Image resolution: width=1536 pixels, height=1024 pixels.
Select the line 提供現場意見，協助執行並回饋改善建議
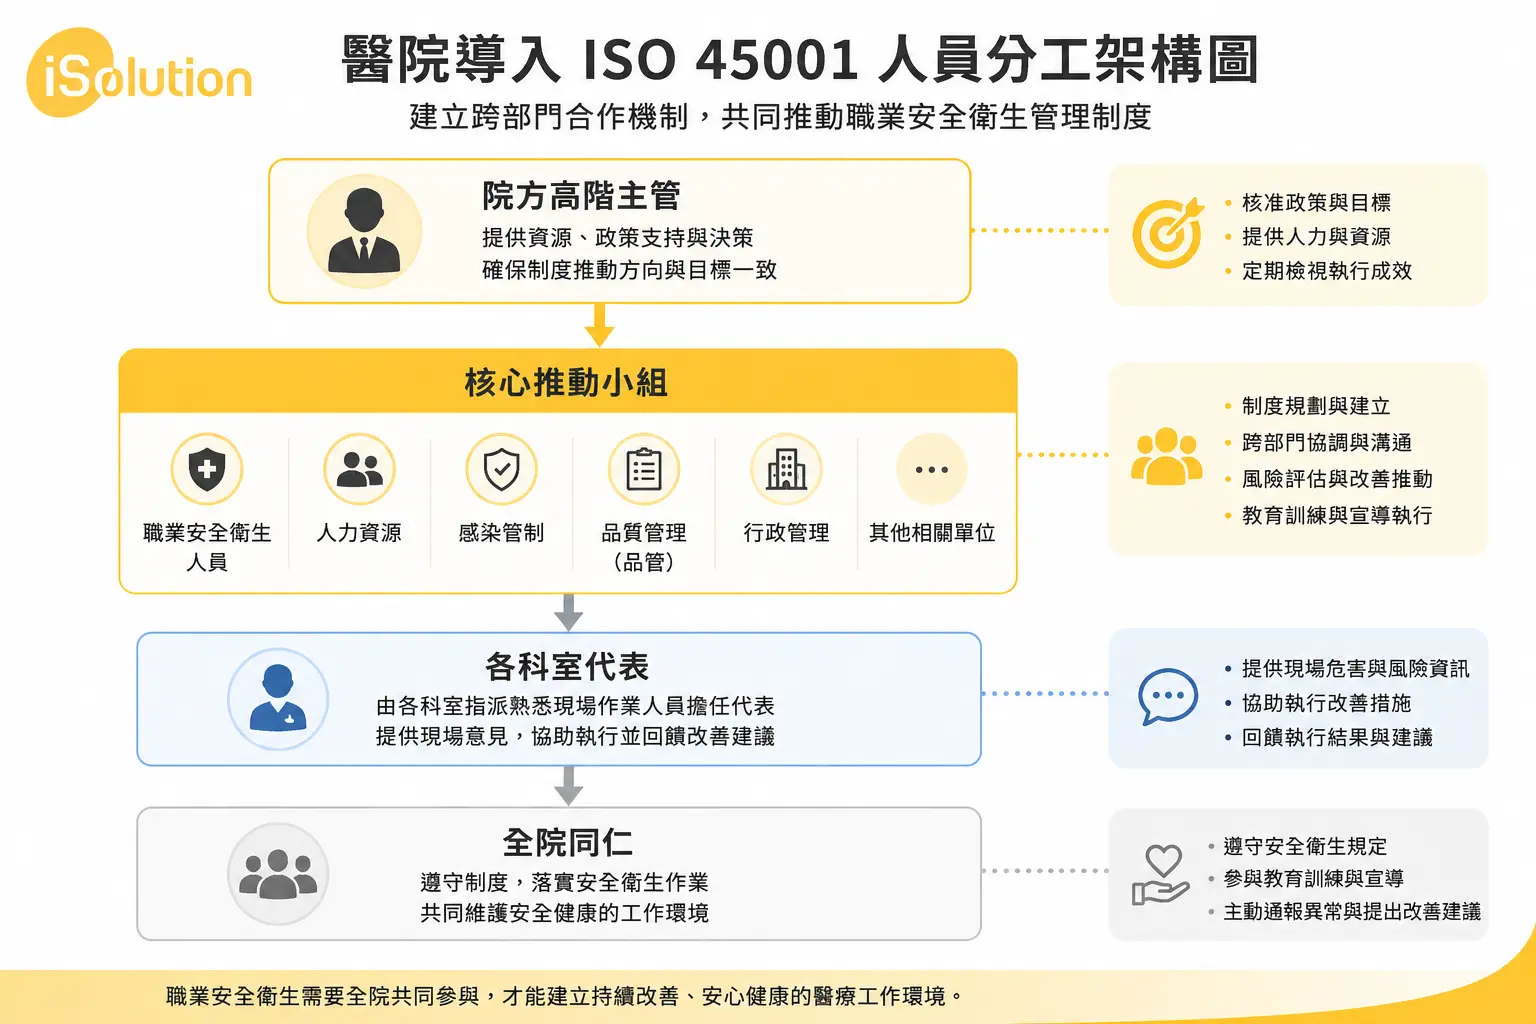(575, 737)
